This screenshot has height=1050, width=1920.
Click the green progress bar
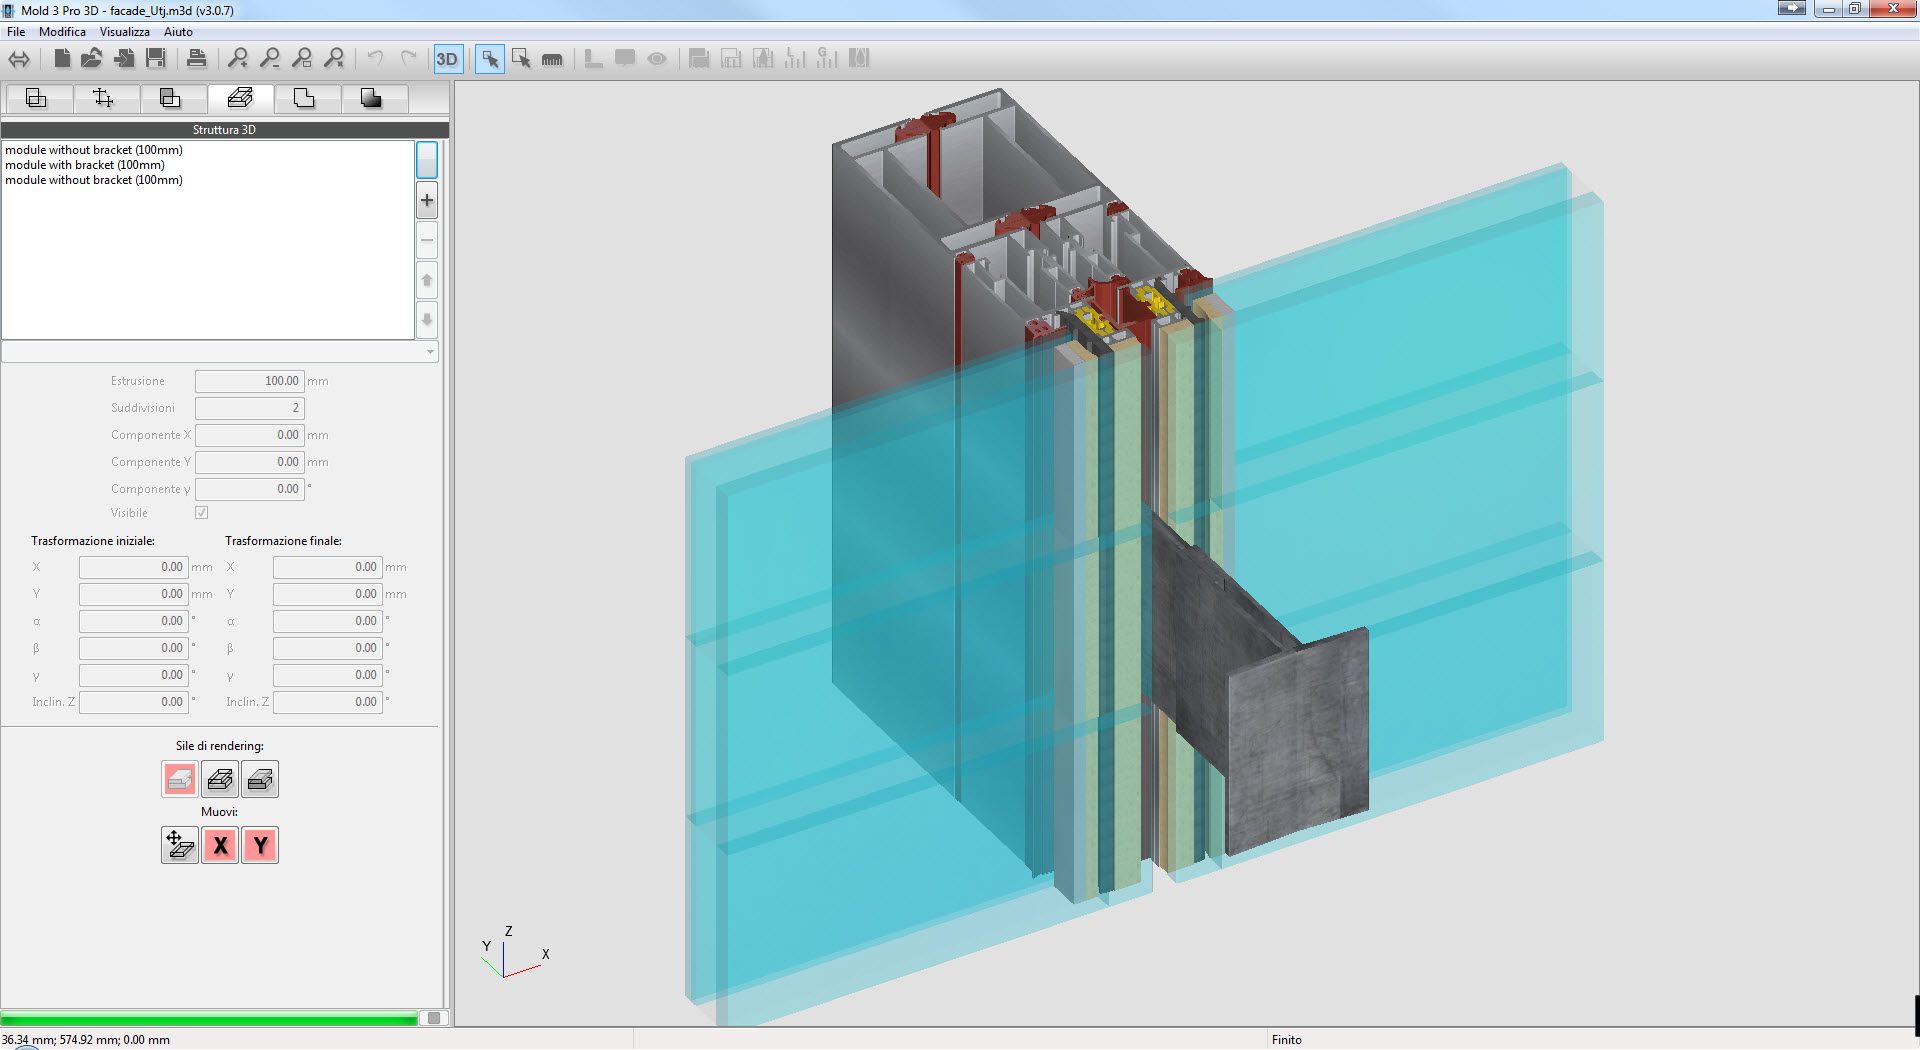coord(210,1019)
